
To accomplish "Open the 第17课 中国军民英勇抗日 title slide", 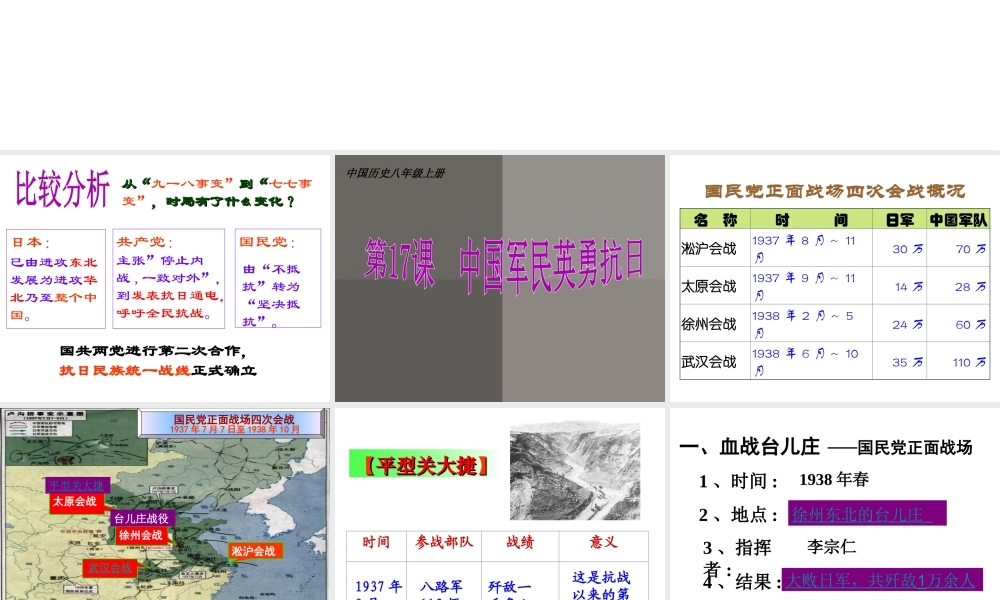I will tap(500, 278).
